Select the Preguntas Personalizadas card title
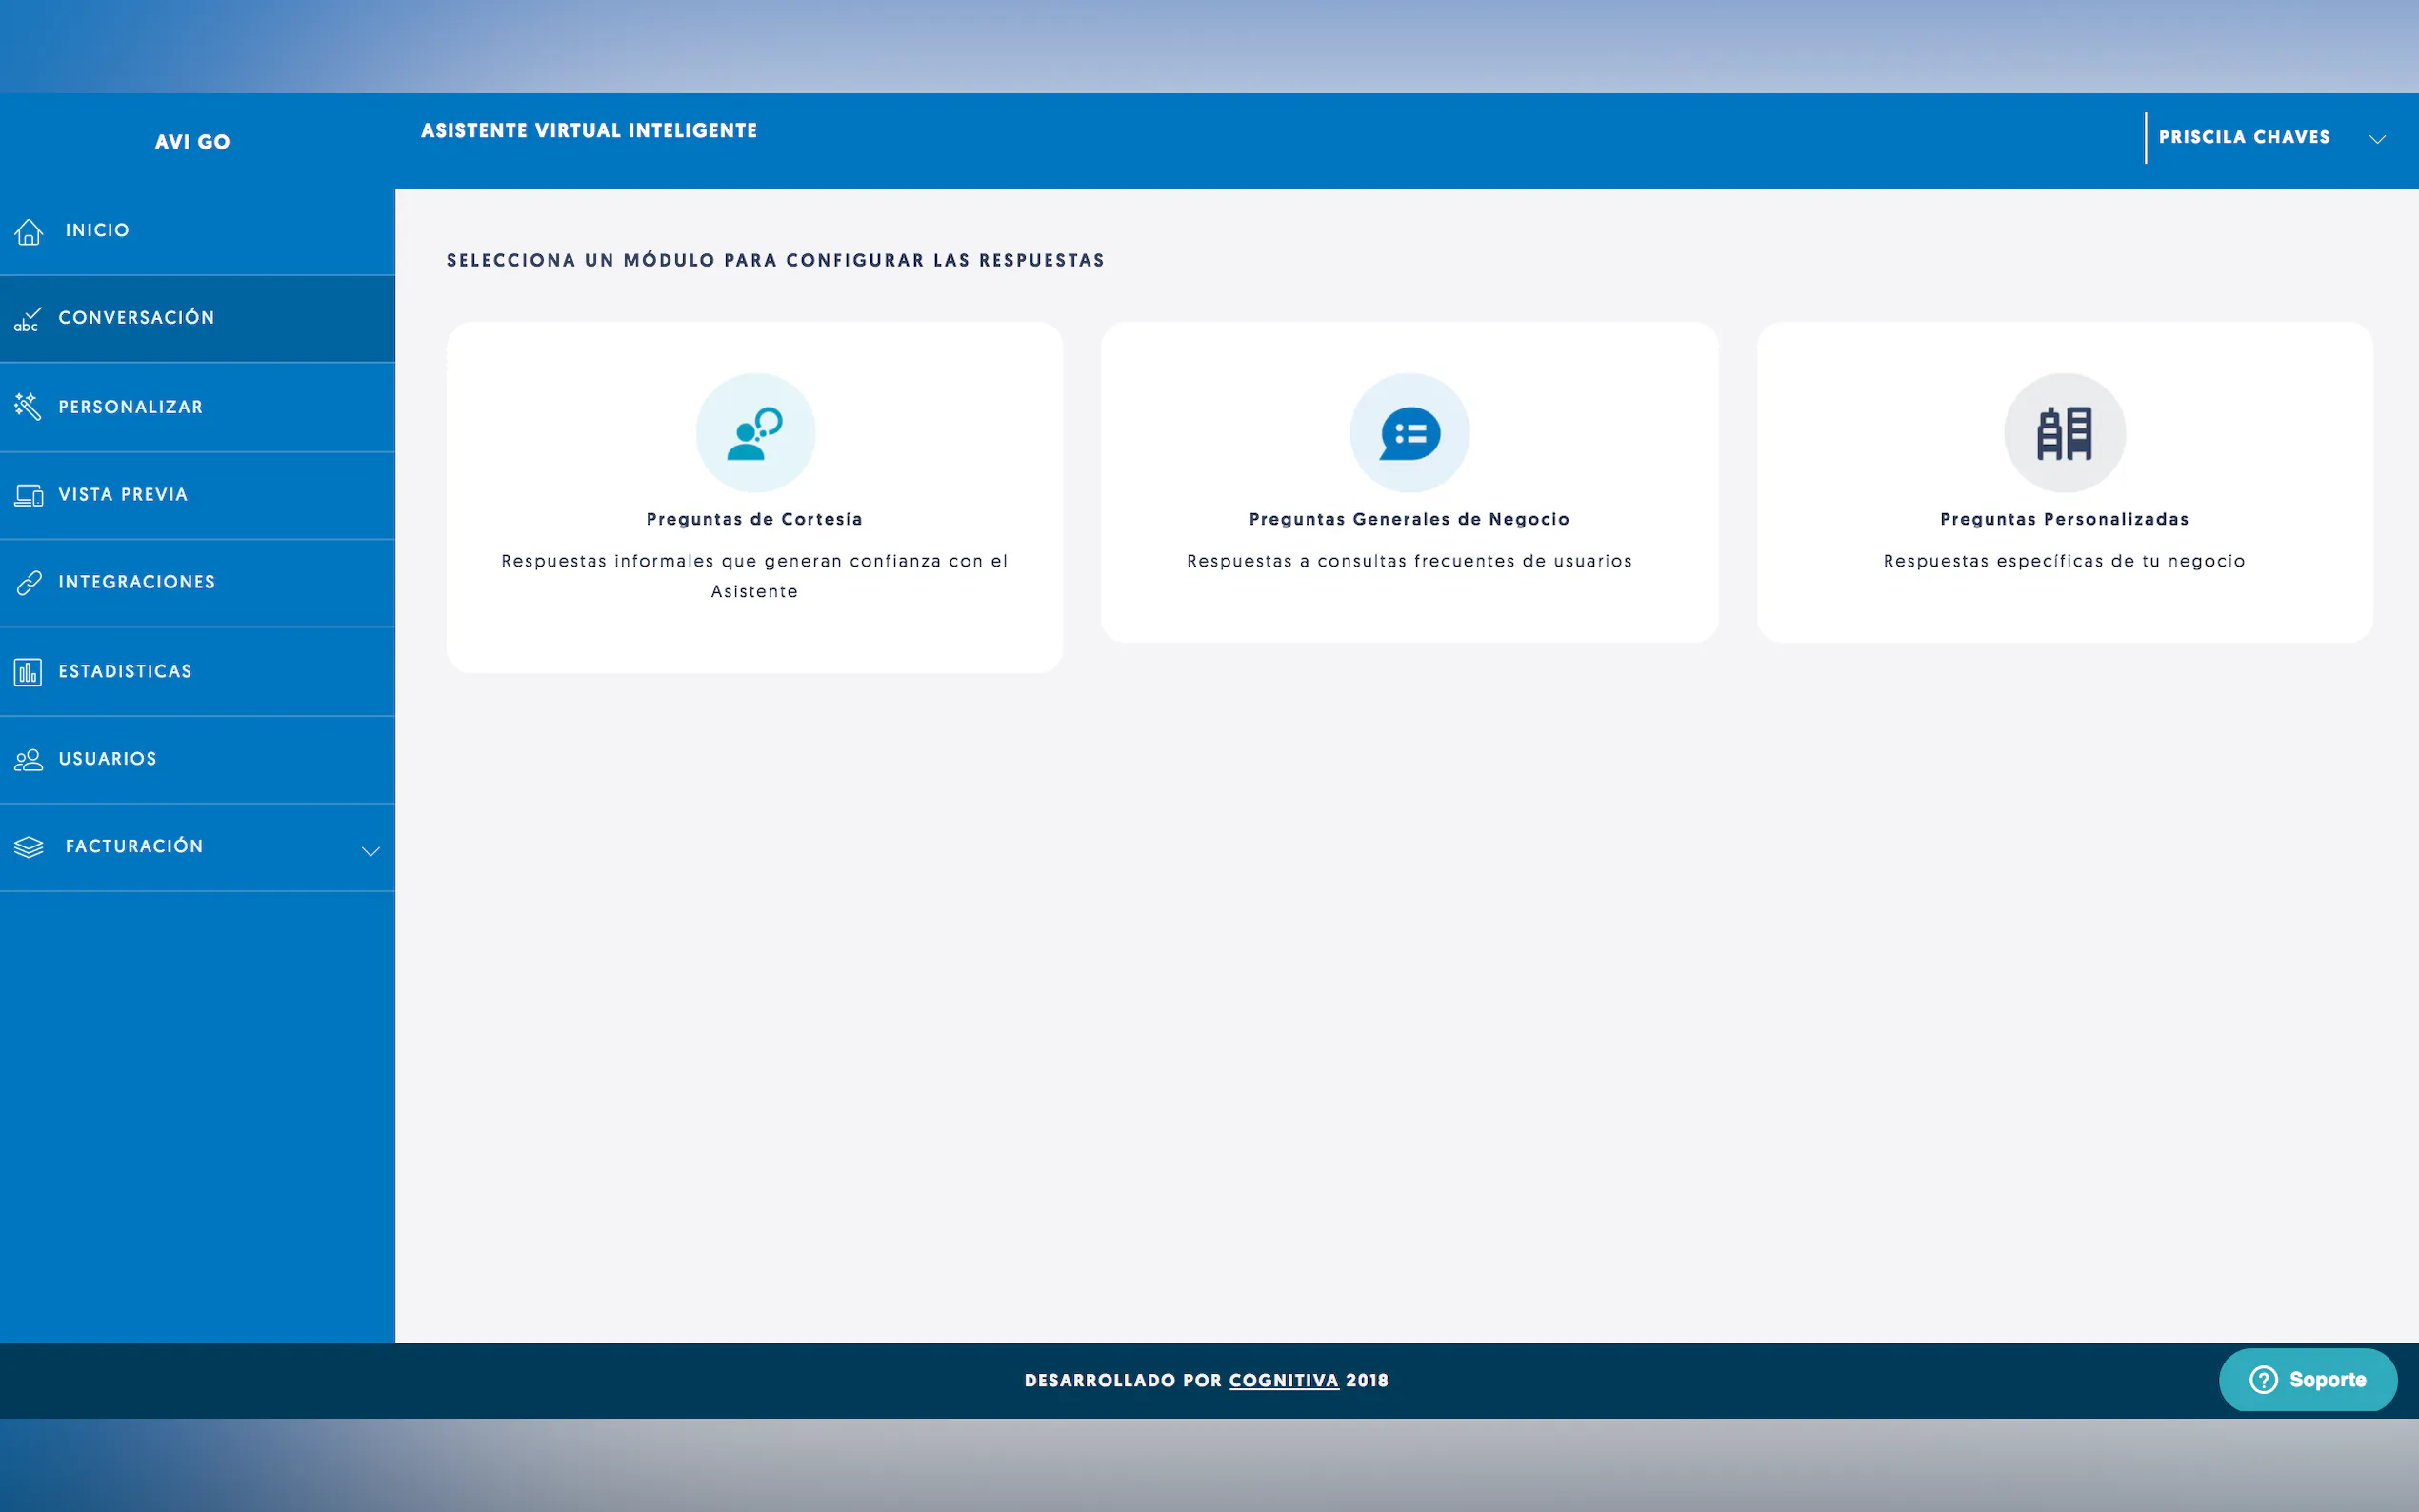This screenshot has height=1512, width=2419. (x=2064, y=519)
